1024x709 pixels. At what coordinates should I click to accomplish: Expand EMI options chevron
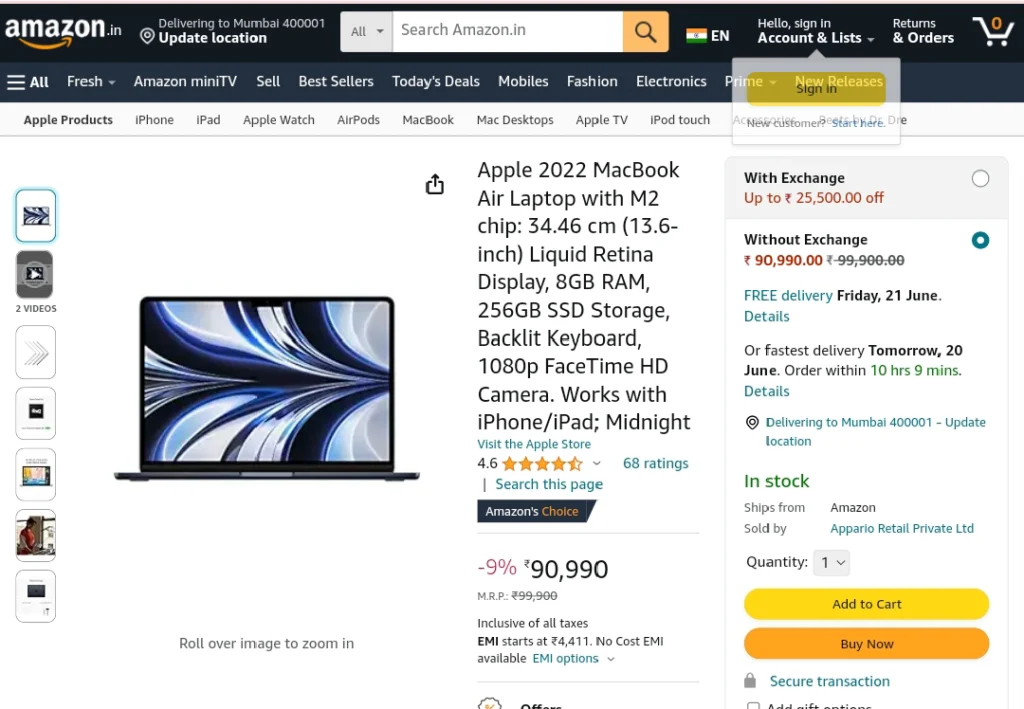[611, 659]
